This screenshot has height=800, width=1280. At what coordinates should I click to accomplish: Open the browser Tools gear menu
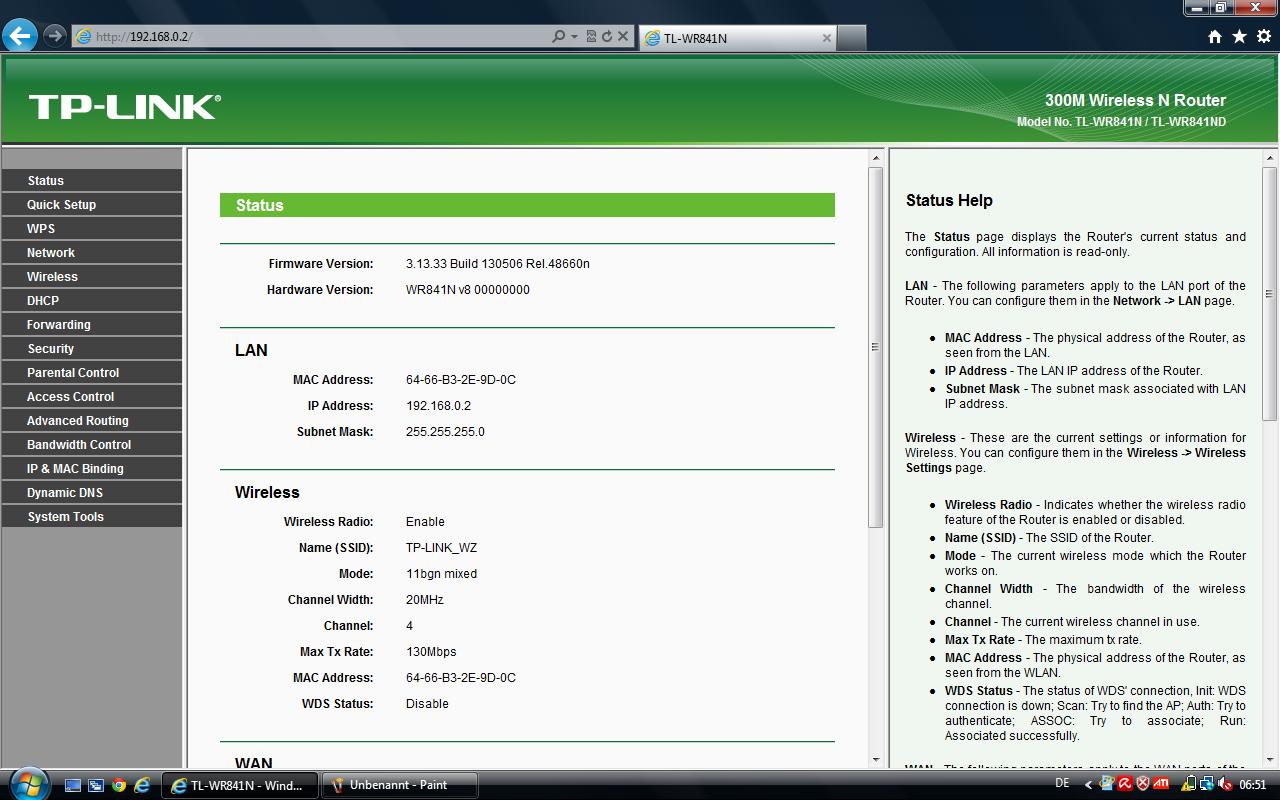tap(1264, 36)
